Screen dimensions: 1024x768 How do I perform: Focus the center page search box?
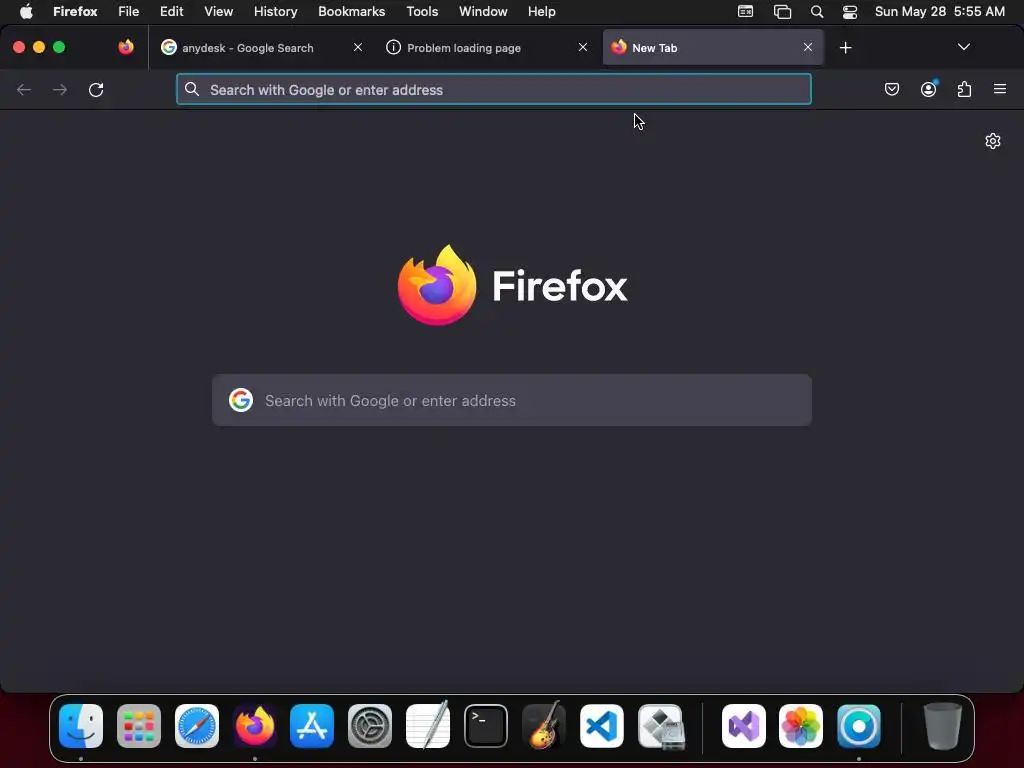click(x=512, y=400)
